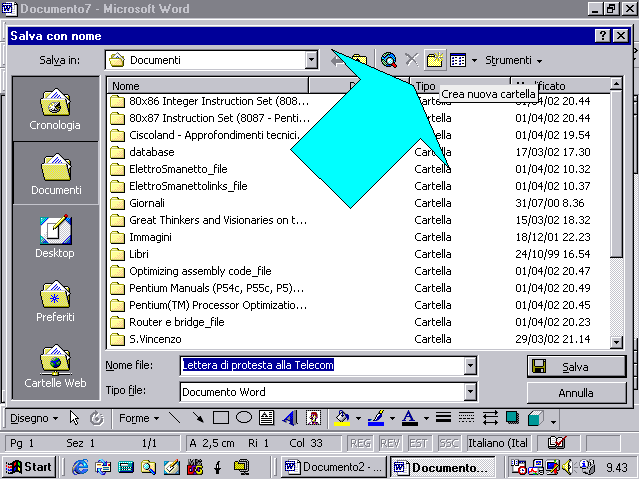Select the Line drawing tool
Viewport: 639px width, 479px height.
175,418
